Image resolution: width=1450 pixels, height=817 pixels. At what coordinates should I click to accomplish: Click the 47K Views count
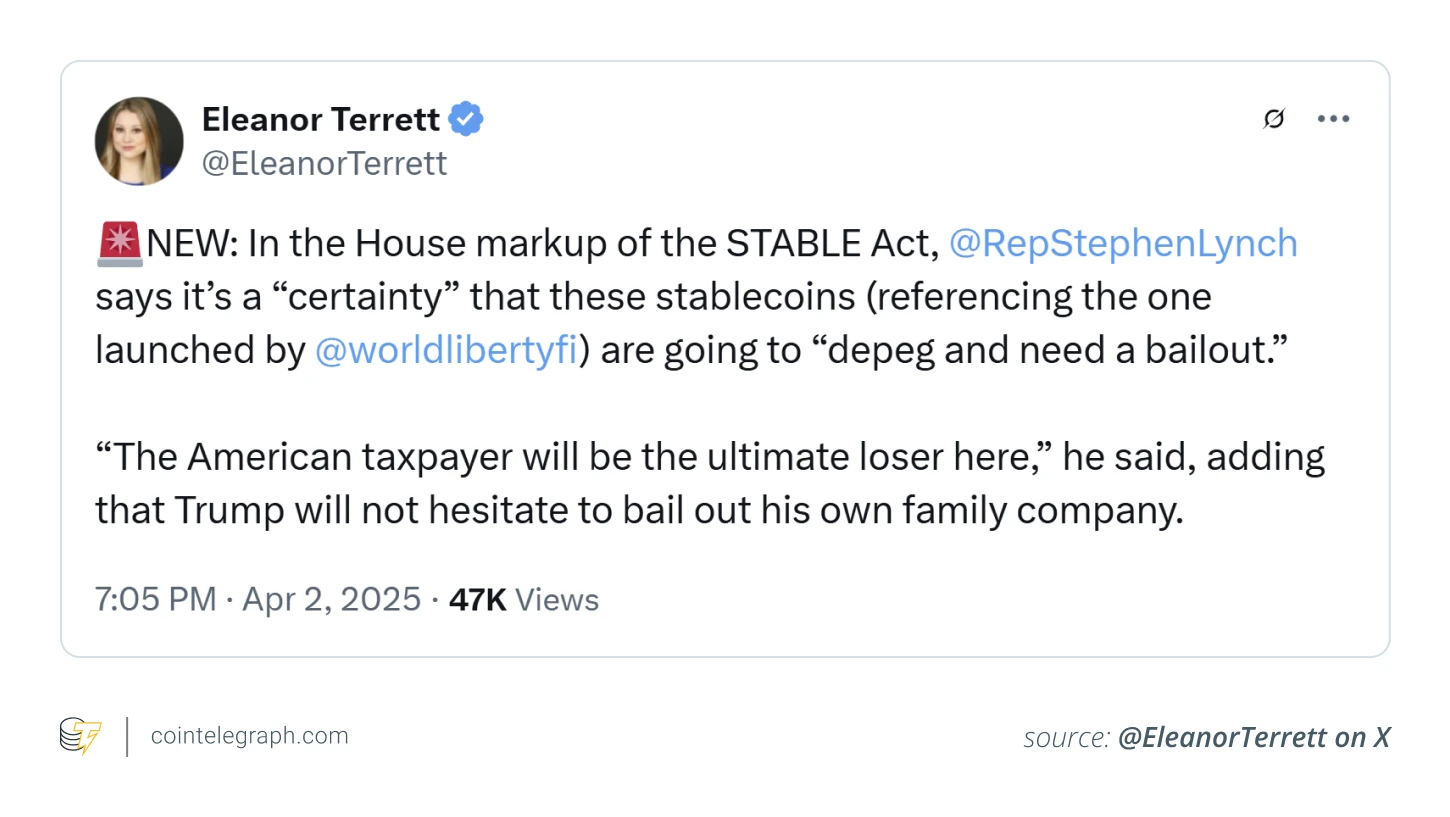[523, 599]
